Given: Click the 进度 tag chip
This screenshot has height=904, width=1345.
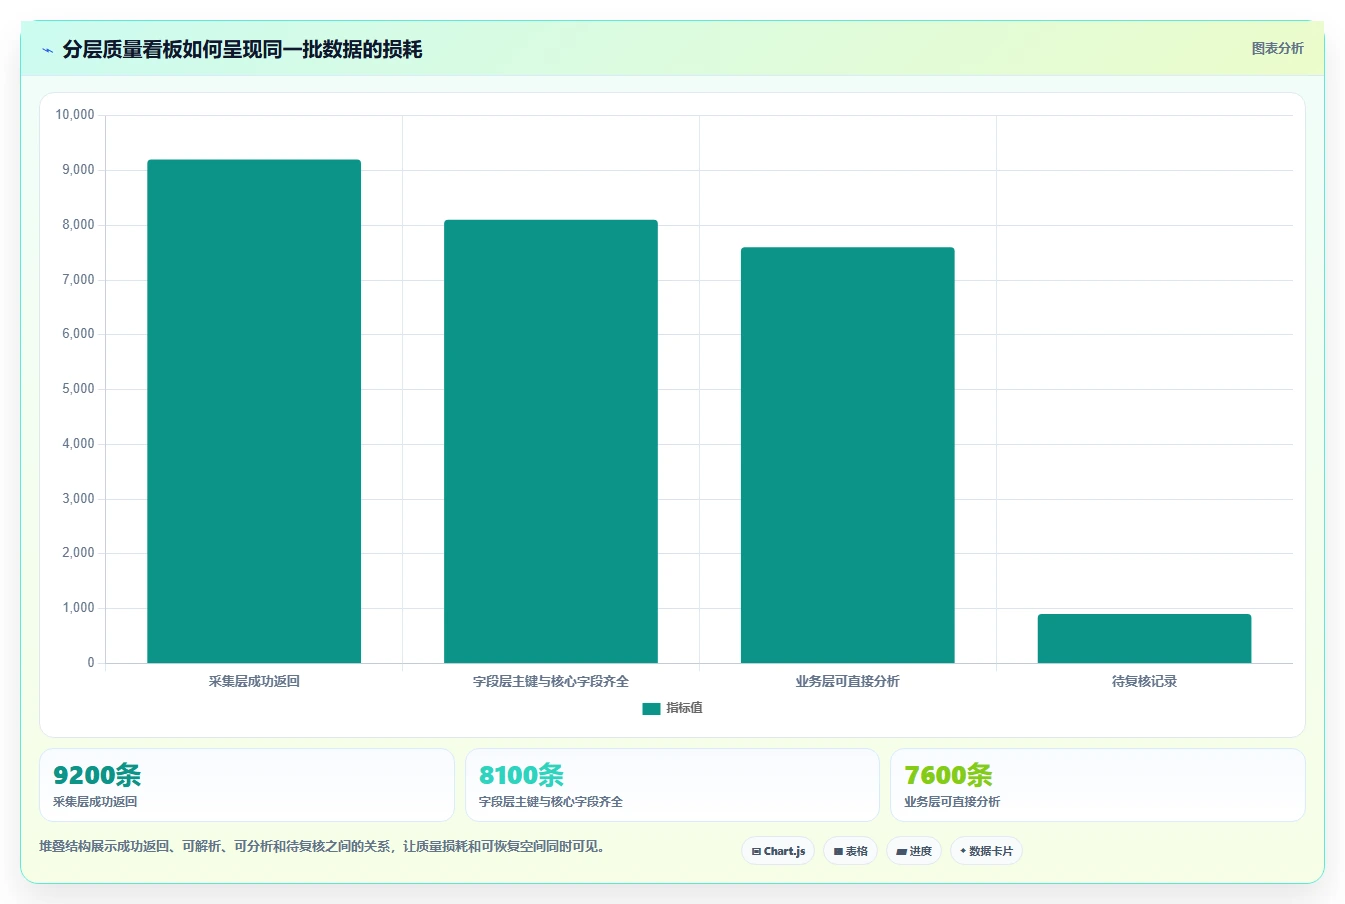Looking at the screenshot, I should tap(914, 851).
